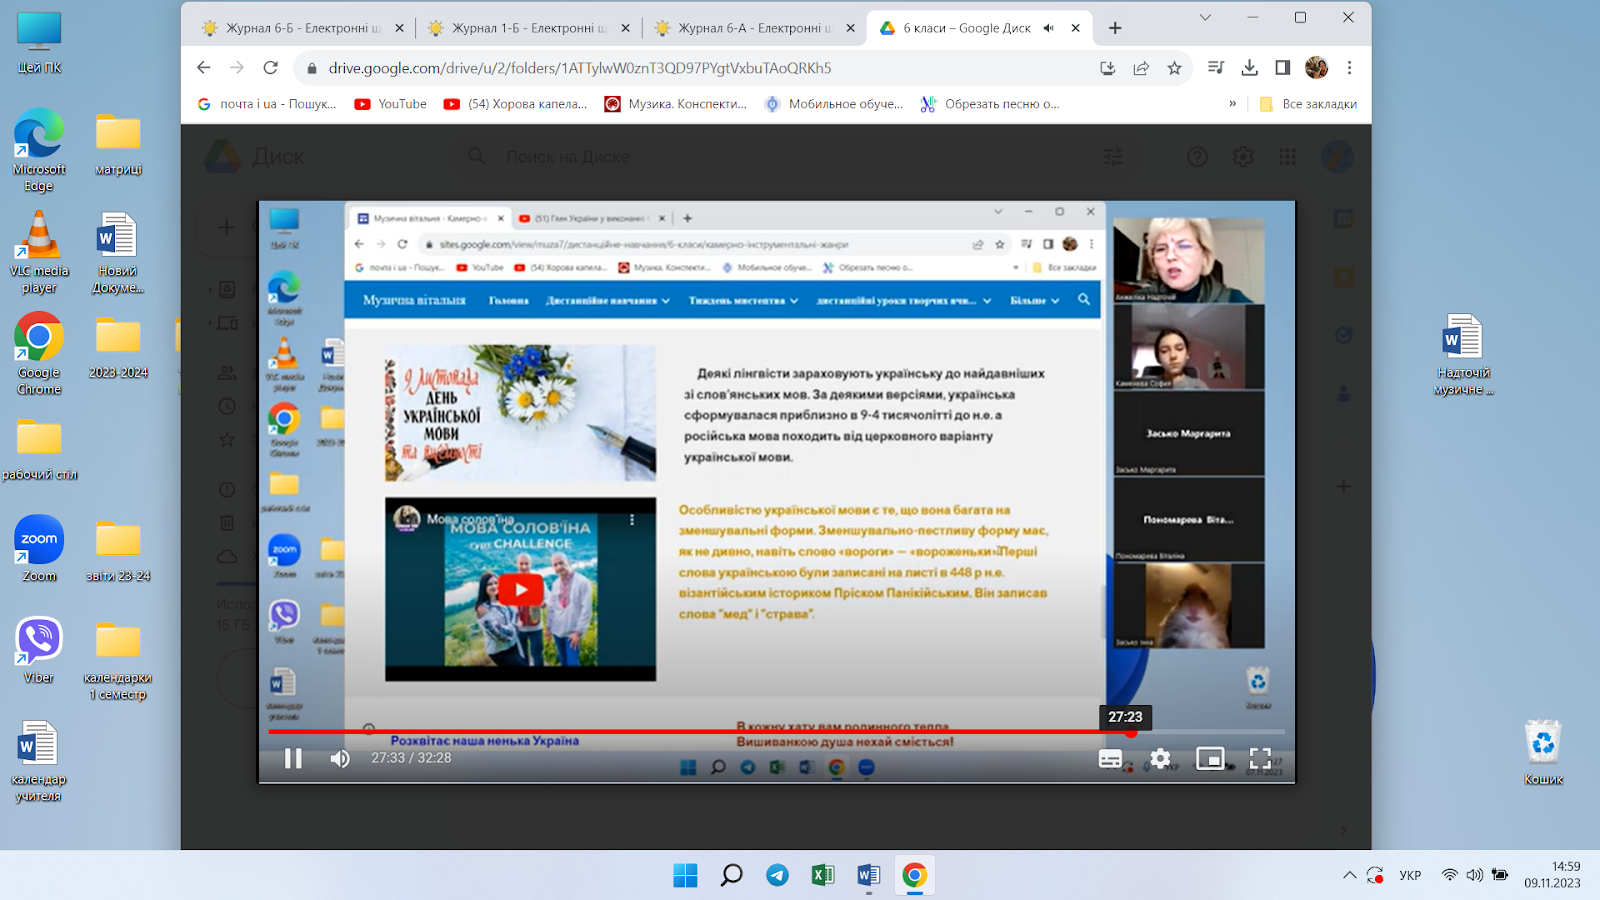Open Microsoft Edge desktop shortcut
The height and width of the screenshot is (900, 1600).
[39, 150]
